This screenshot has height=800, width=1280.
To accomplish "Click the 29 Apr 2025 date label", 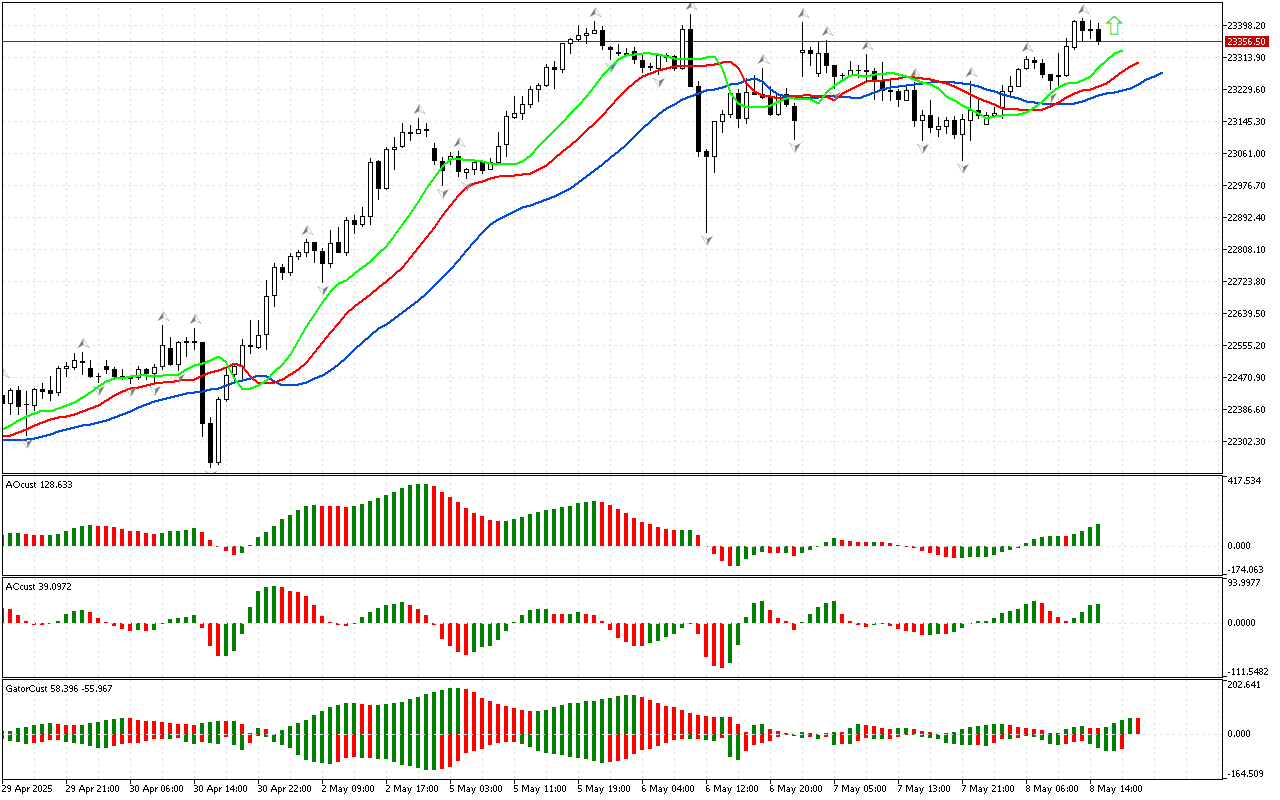I will 30,788.
